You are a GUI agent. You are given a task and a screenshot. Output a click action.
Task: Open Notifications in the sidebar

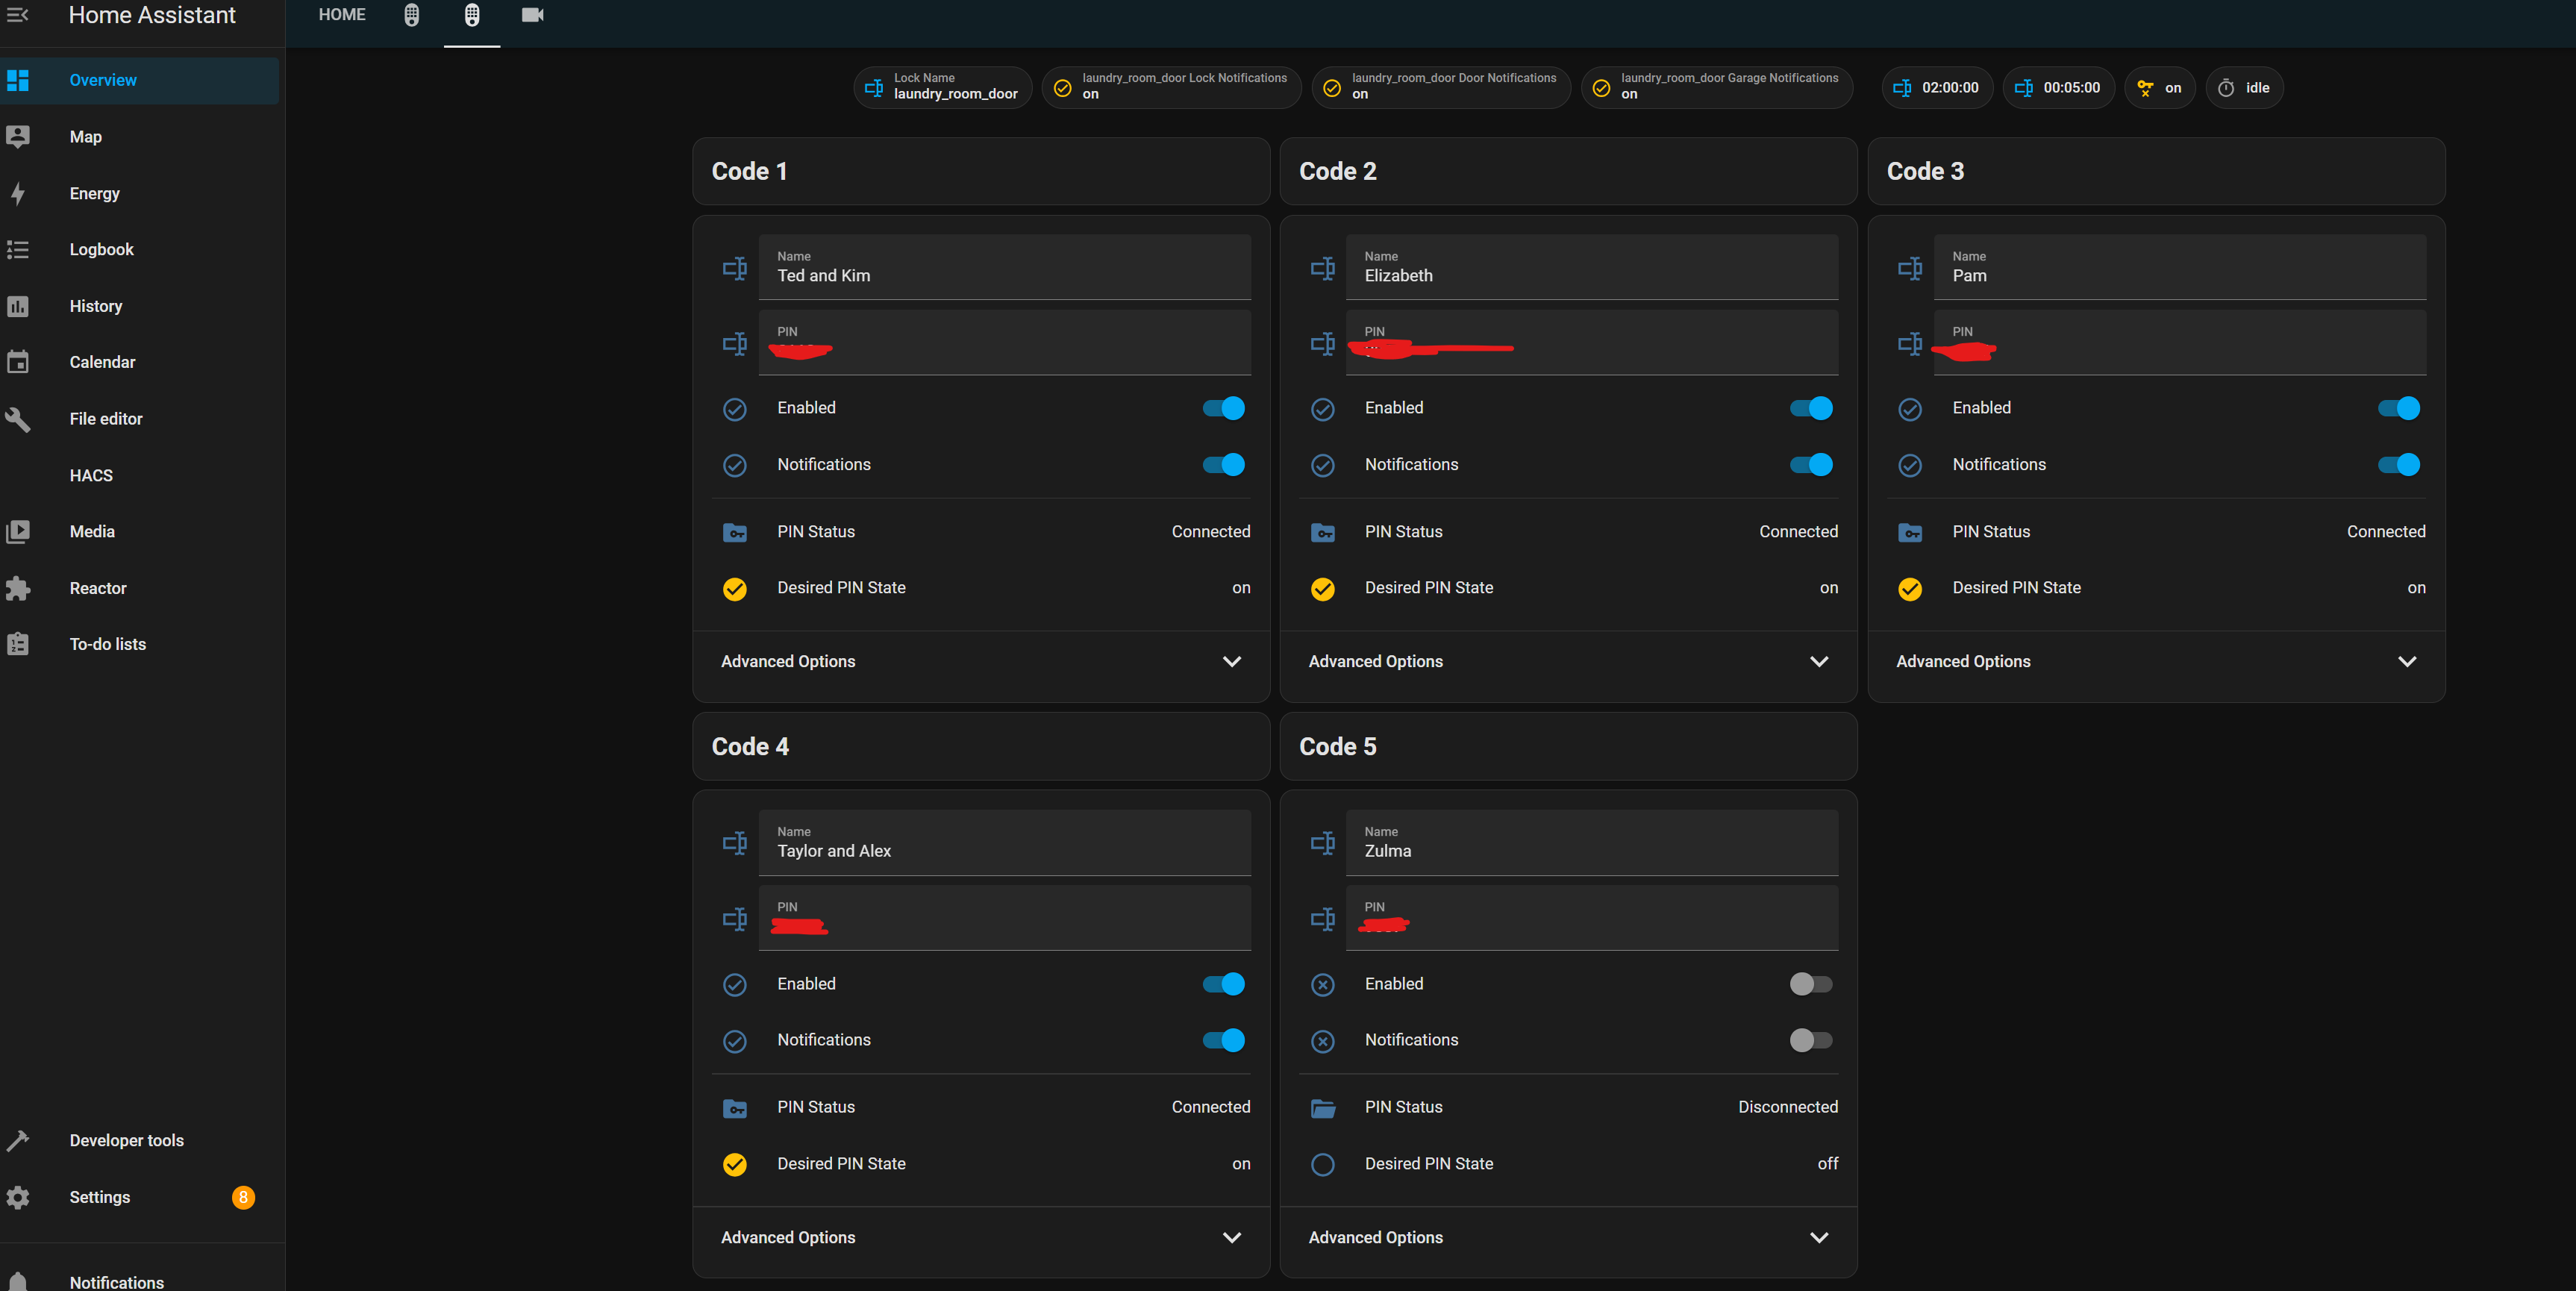click(140, 1280)
